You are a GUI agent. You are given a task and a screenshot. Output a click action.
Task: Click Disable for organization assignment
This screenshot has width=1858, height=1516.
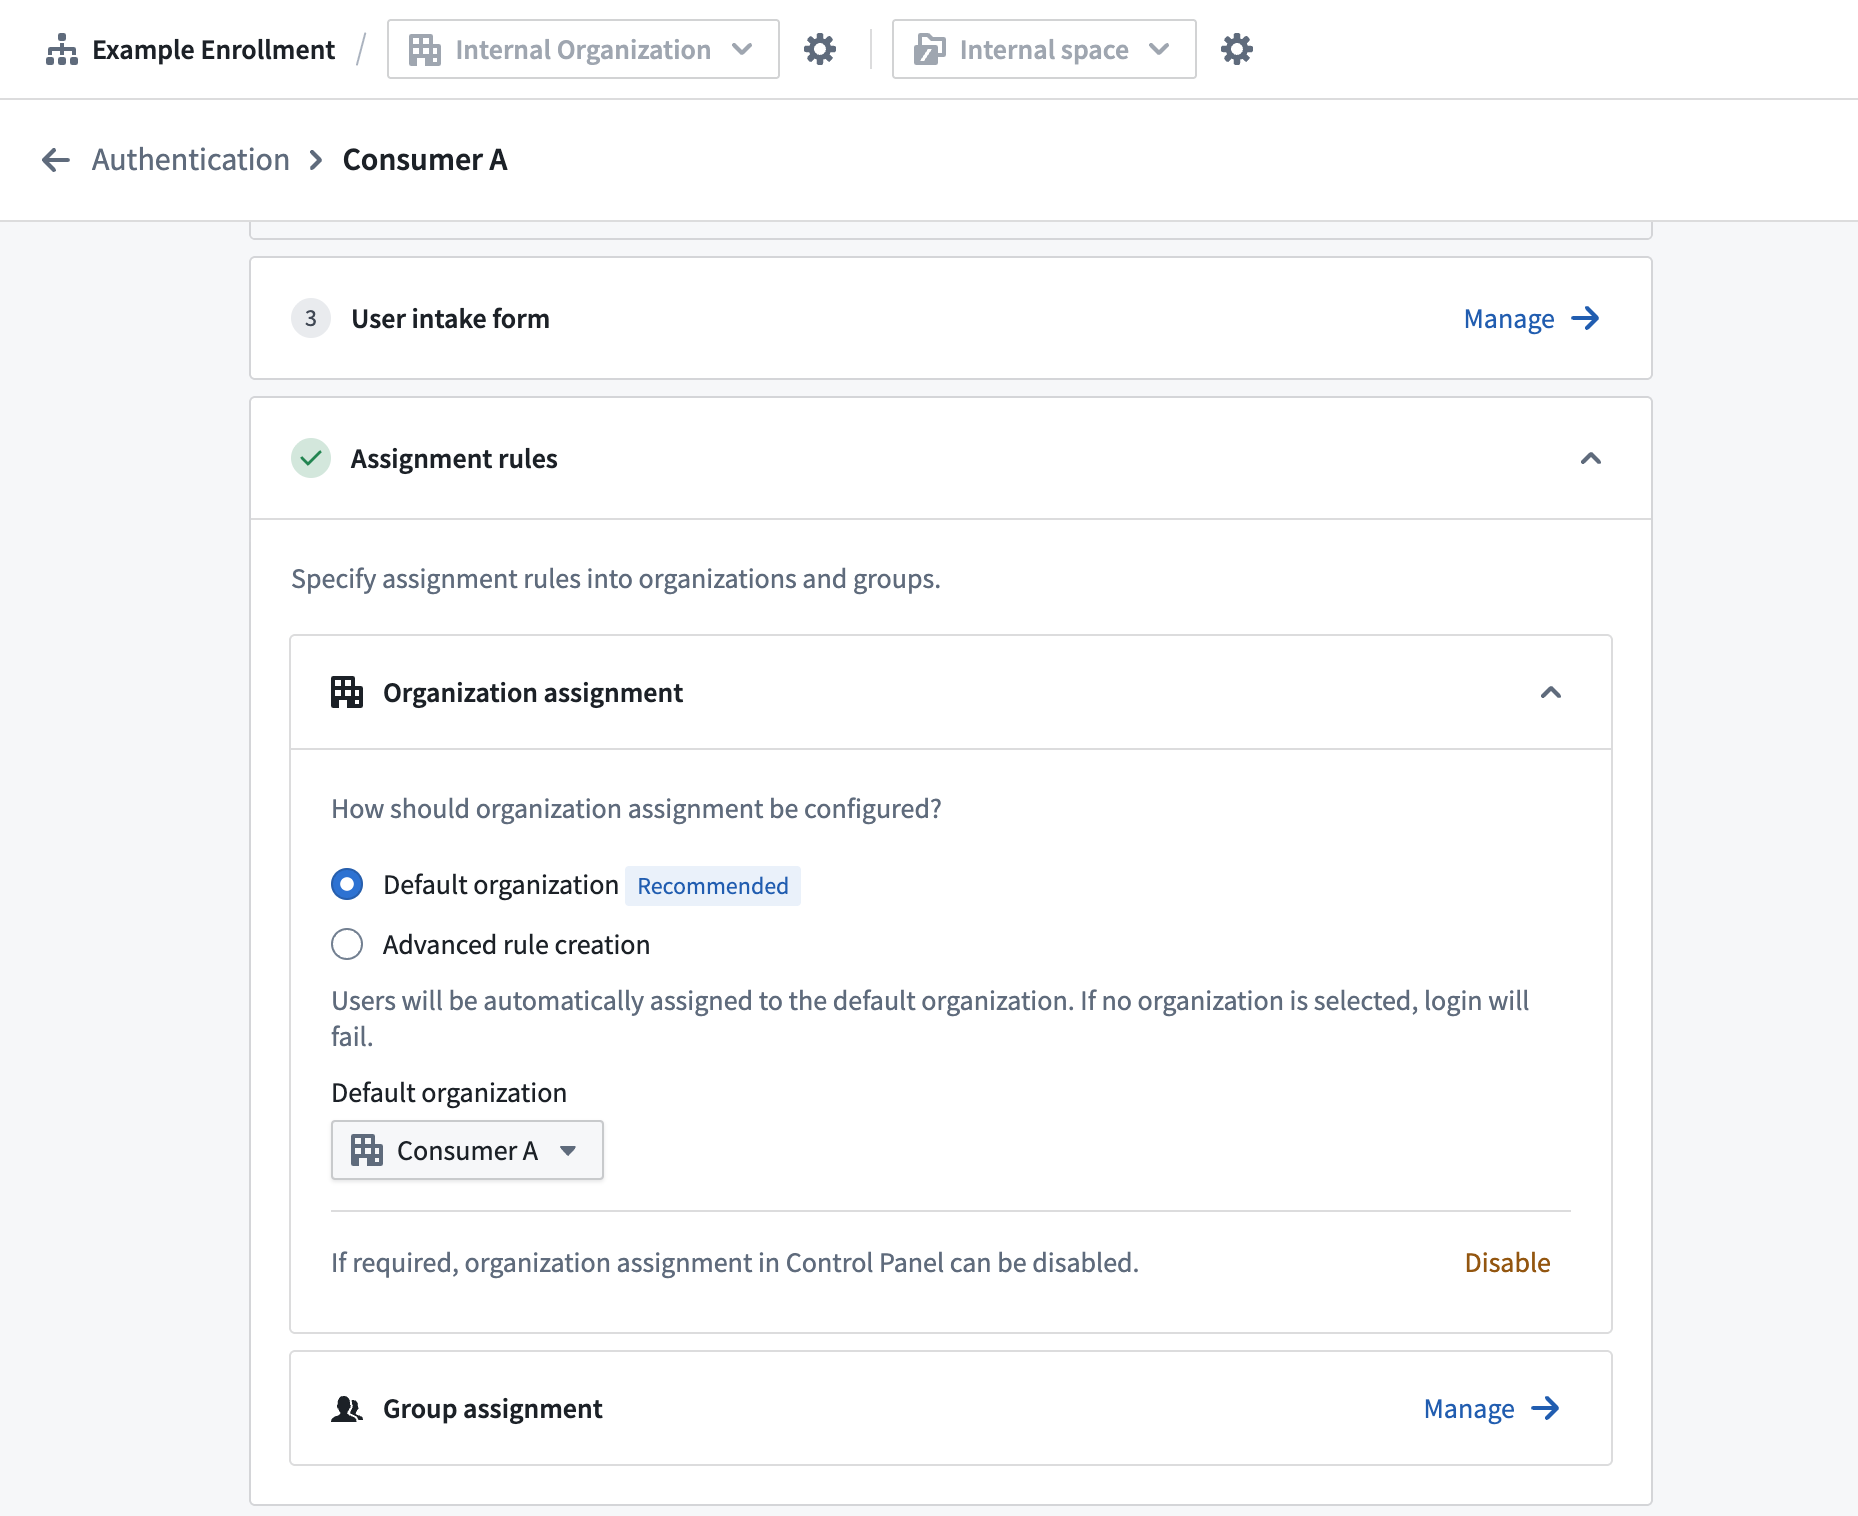point(1507,1263)
